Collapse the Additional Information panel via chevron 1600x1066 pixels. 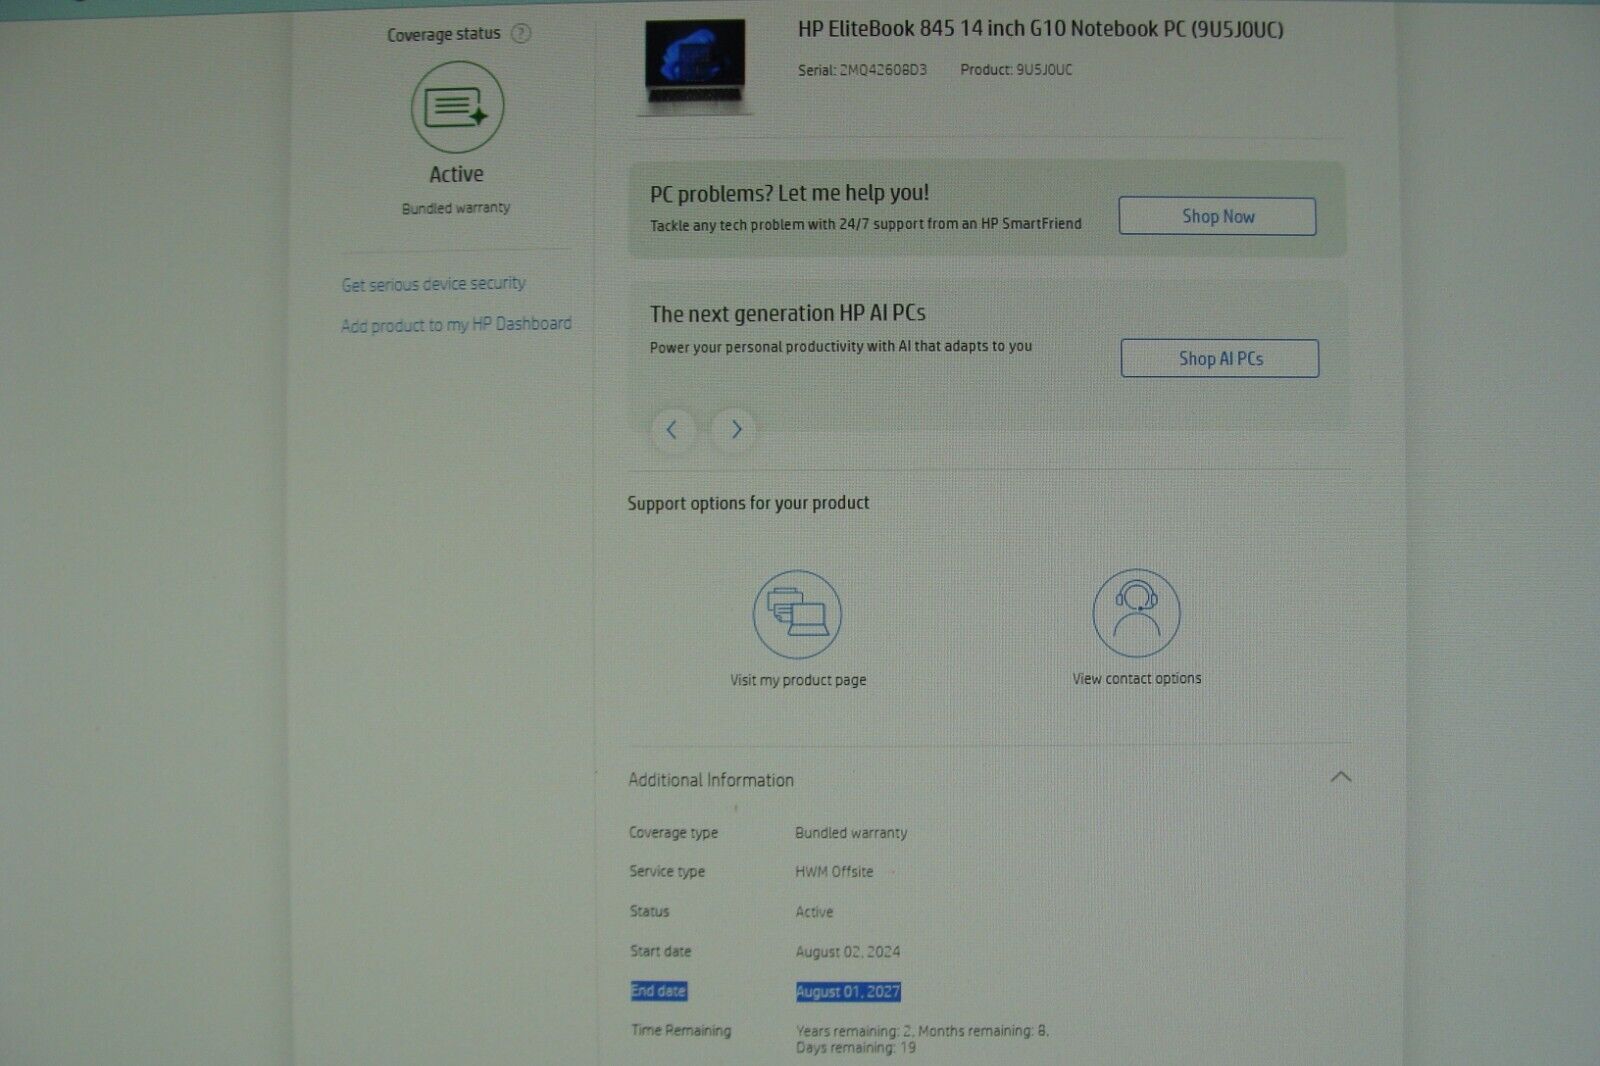(x=1343, y=777)
